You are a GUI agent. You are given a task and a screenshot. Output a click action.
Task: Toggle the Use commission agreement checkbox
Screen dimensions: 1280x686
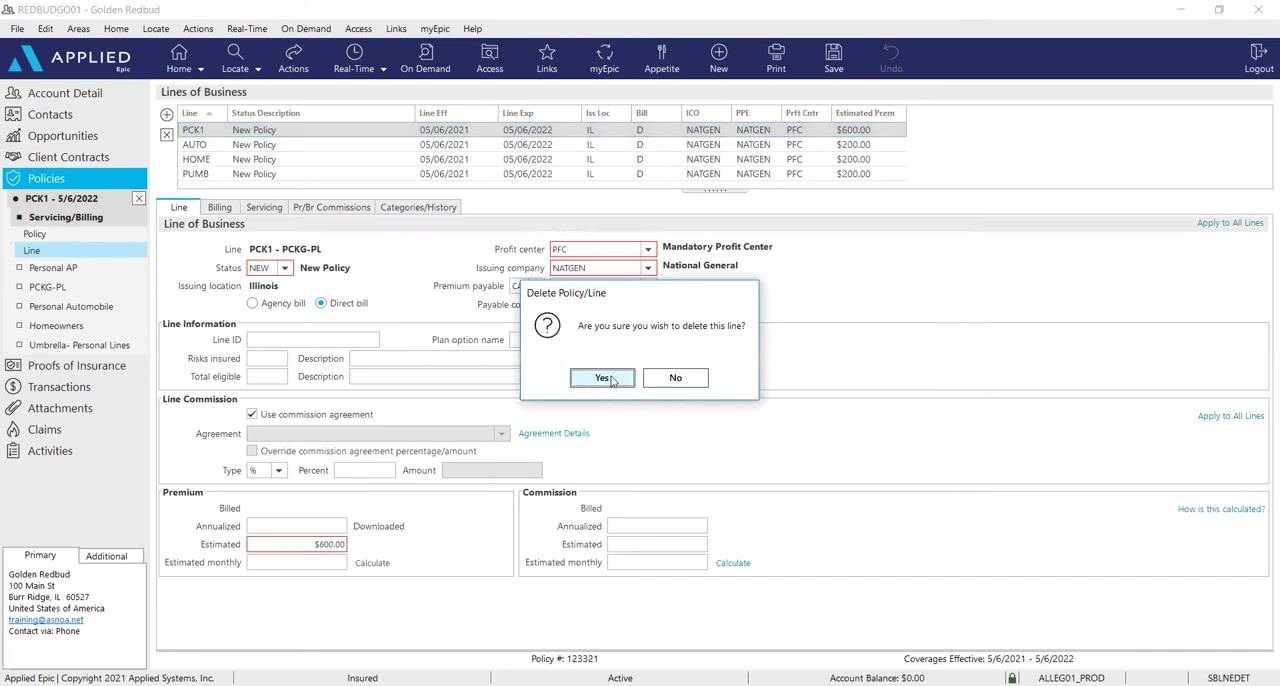[x=252, y=414]
